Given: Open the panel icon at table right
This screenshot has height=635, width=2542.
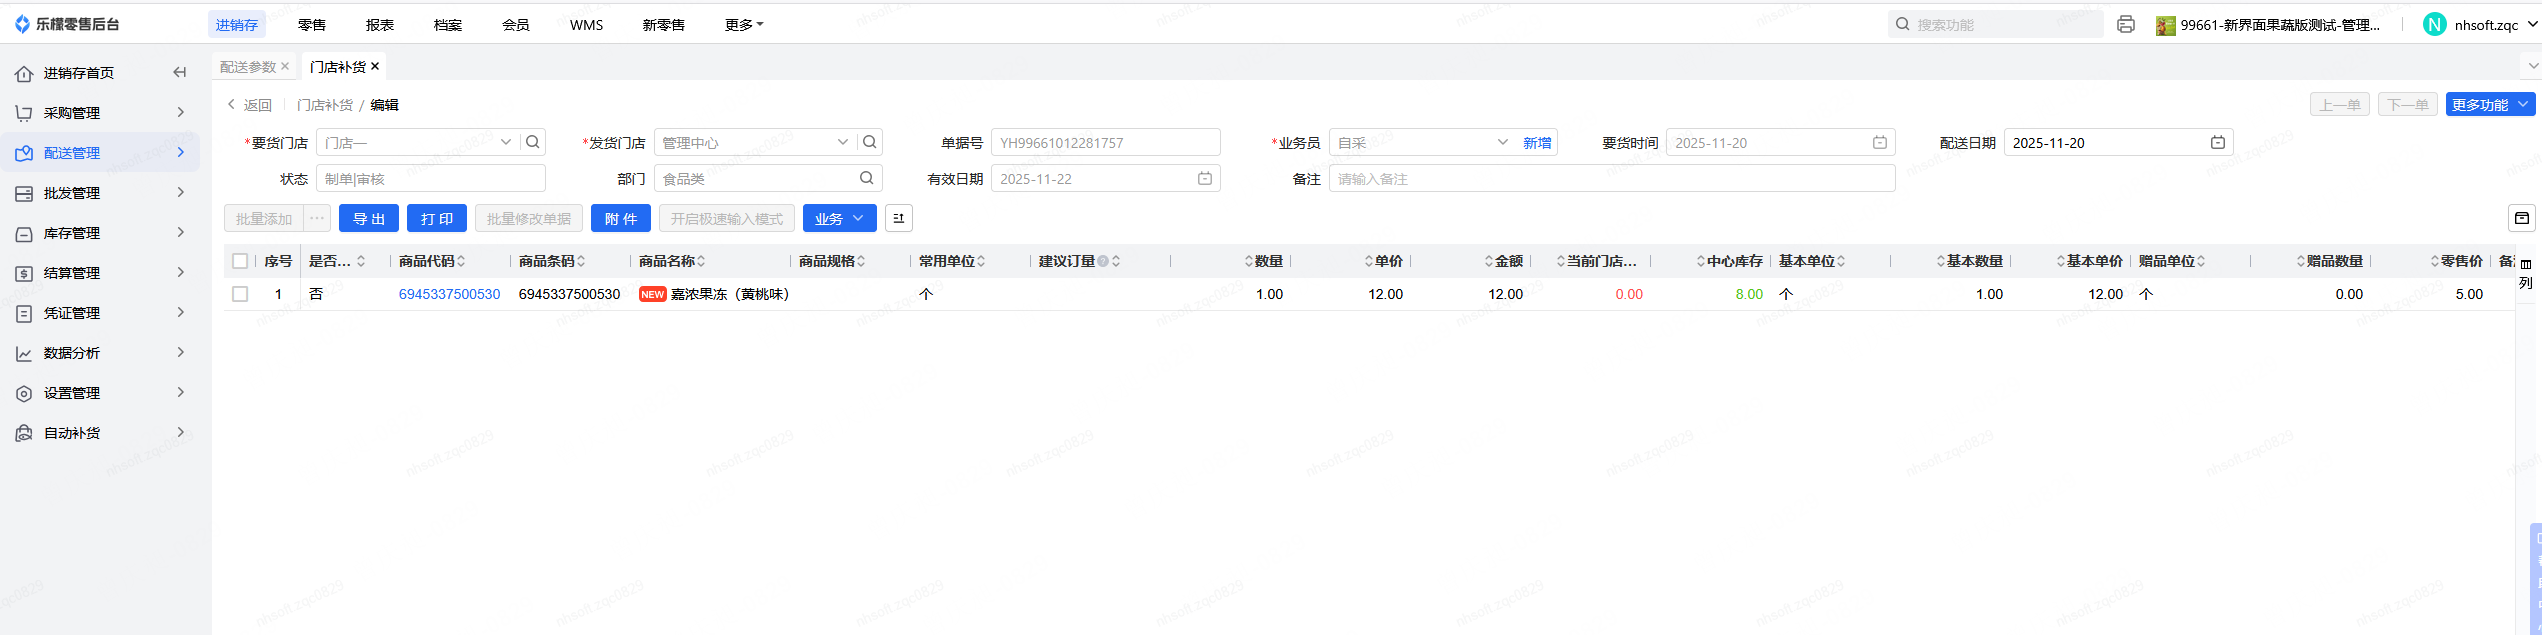Looking at the screenshot, I should [x=2522, y=218].
